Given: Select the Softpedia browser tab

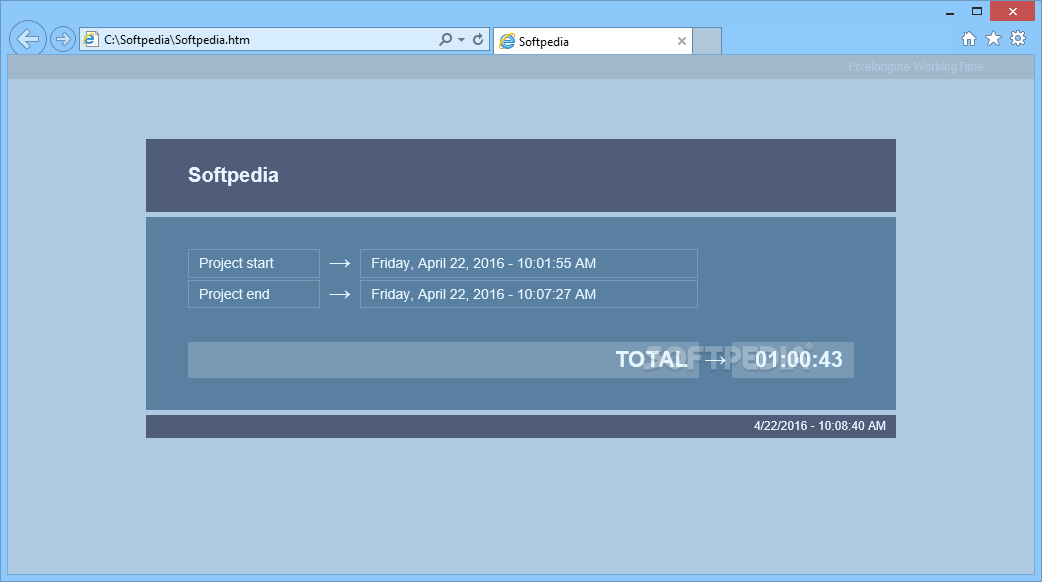Looking at the screenshot, I should [593, 41].
